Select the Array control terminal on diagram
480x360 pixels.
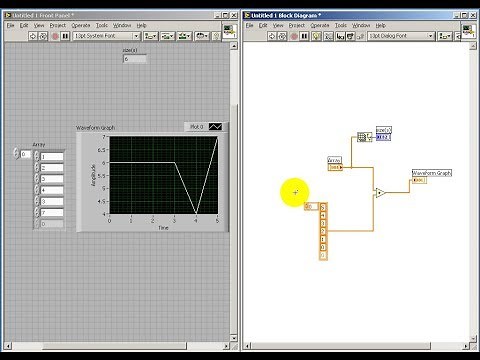click(335, 167)
